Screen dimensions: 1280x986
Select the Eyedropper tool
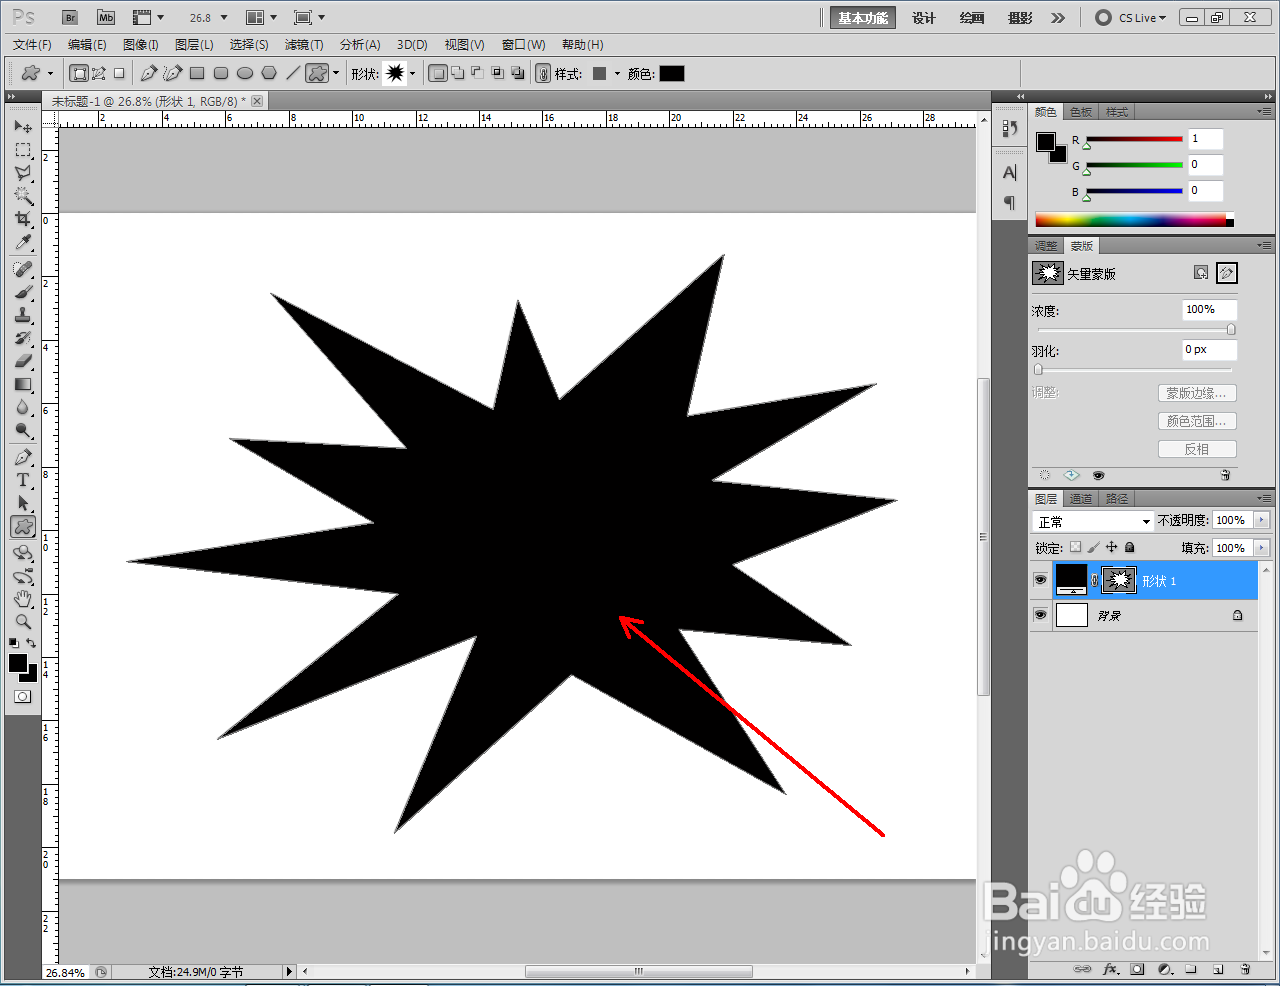pyautogui.click(x=23, y=243)
